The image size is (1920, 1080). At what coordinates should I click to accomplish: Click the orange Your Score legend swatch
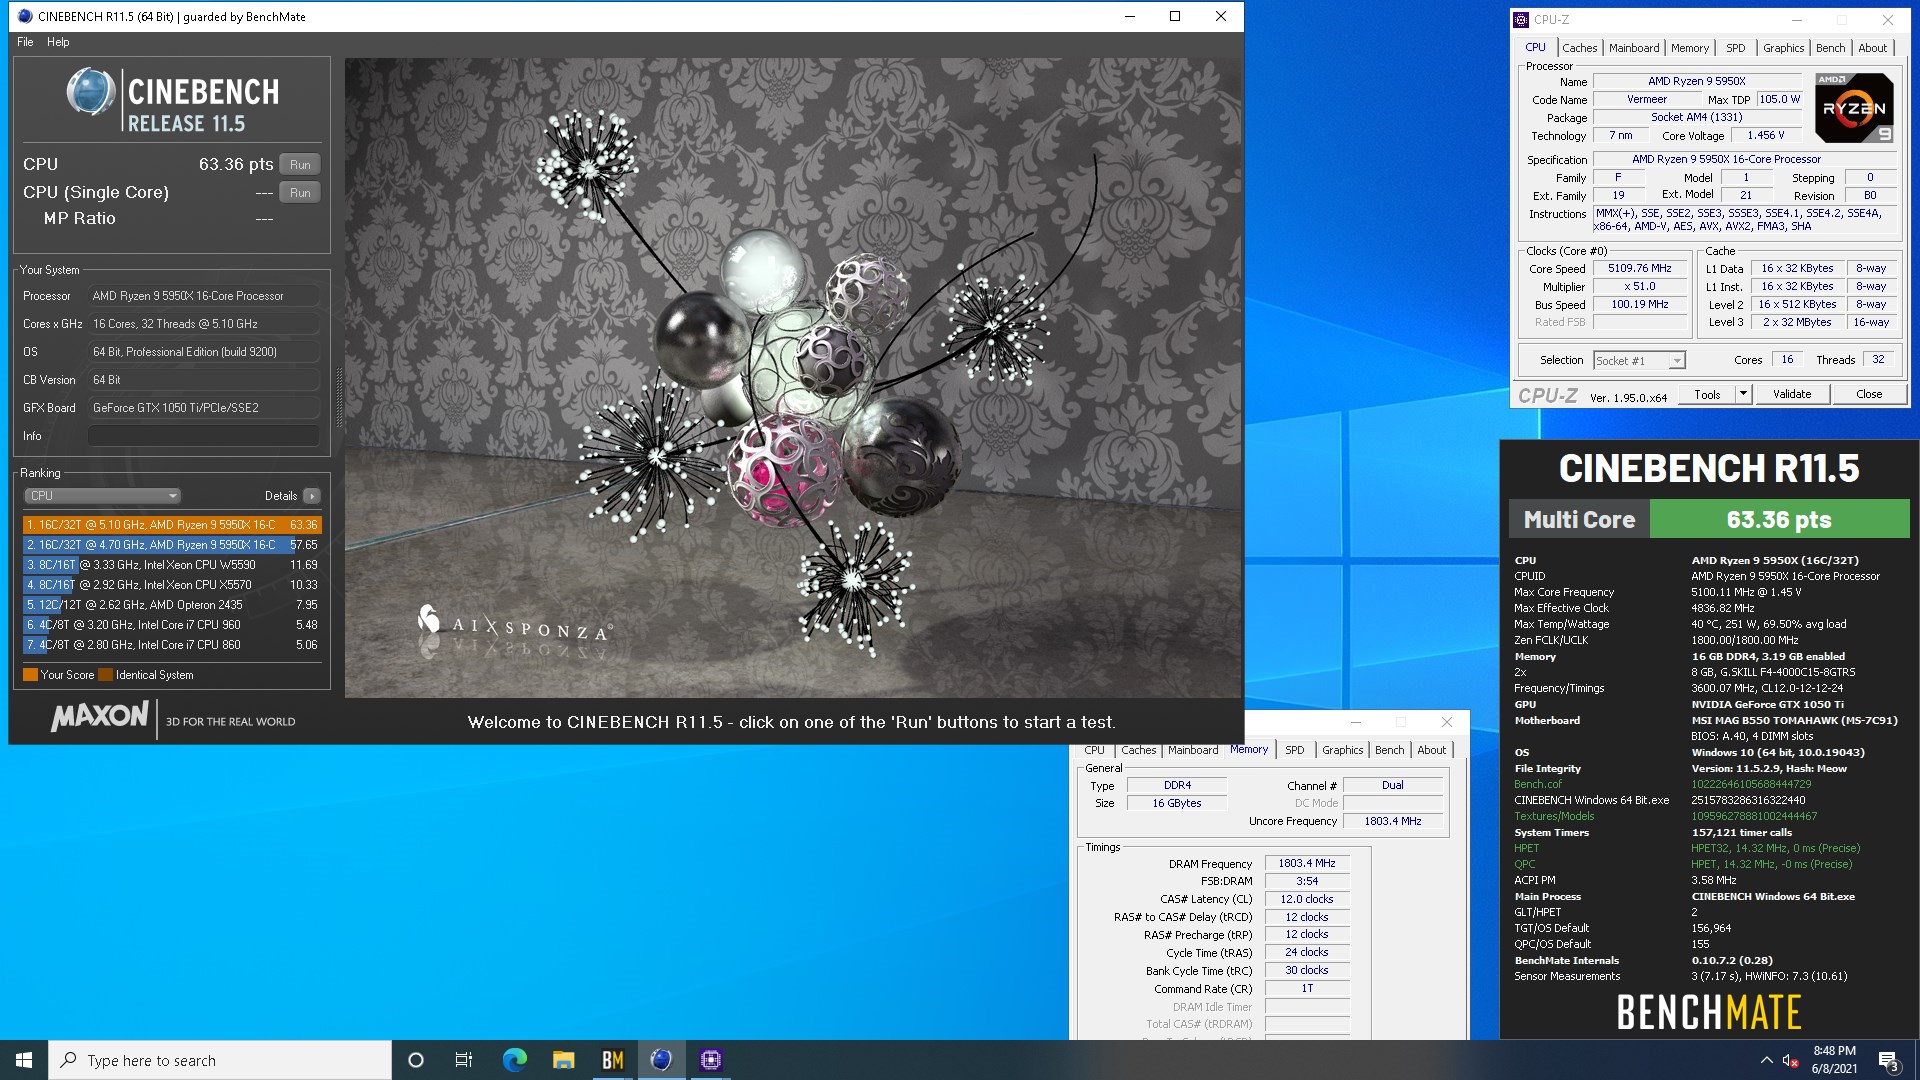click(x=30, y=675)
